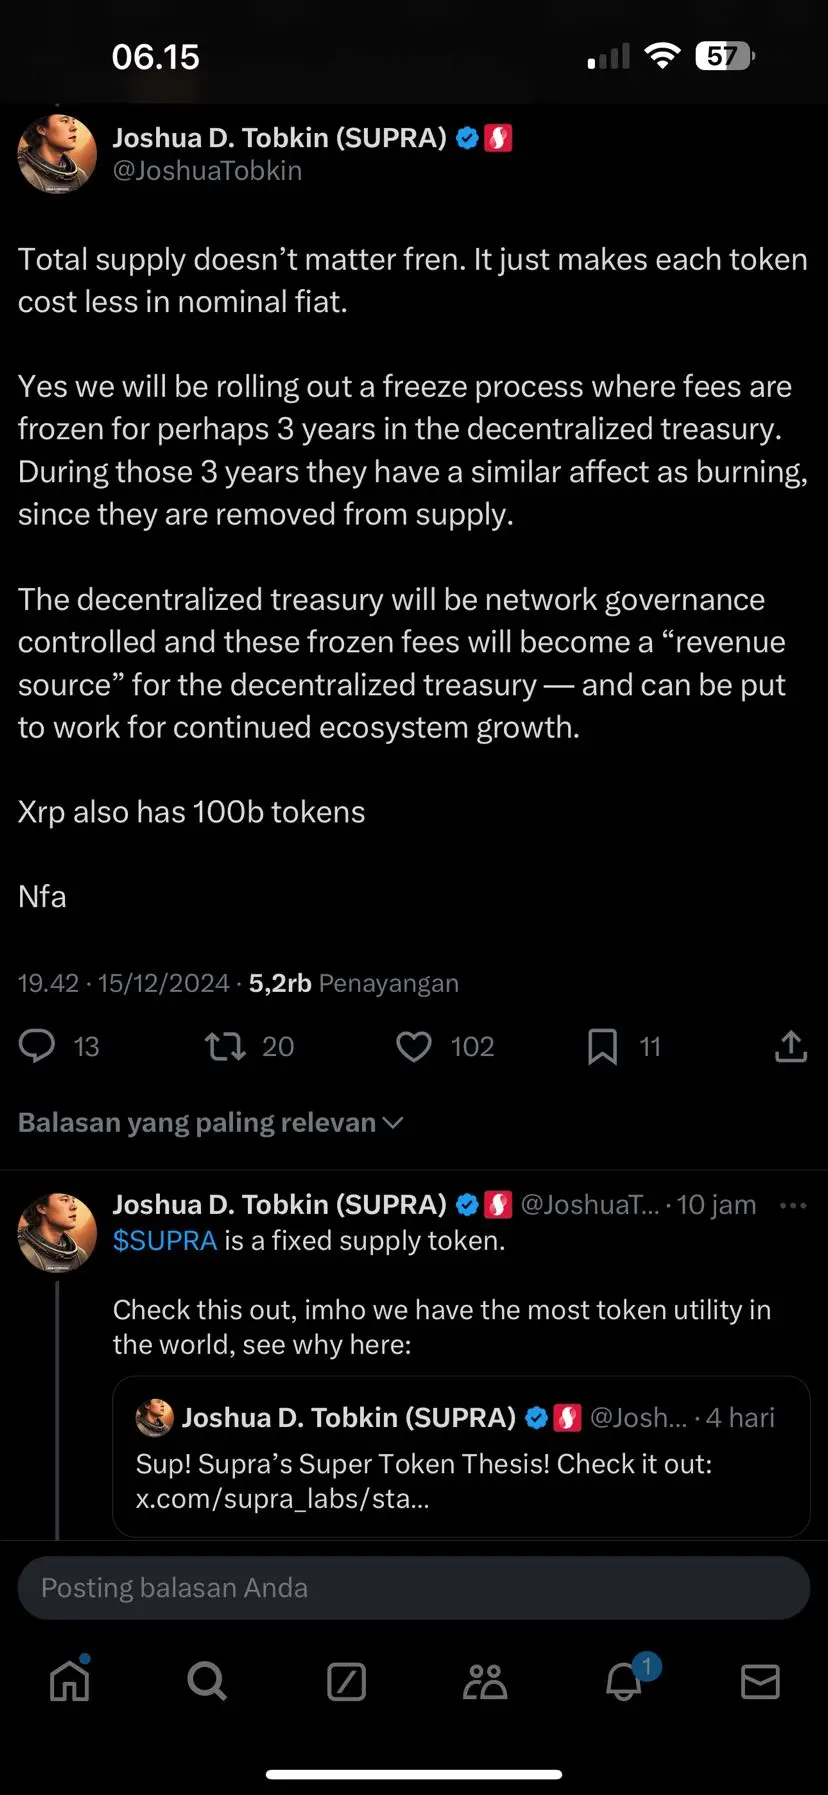Image resolution: width=828 pixels, height=1795 pixels.
Task: Like the tweet with the heart icon
Action: [x=414, y=1046]
